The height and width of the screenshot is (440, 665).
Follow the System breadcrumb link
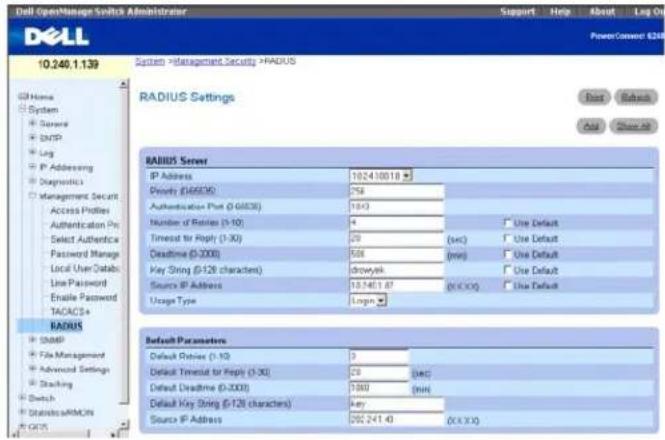150,61
